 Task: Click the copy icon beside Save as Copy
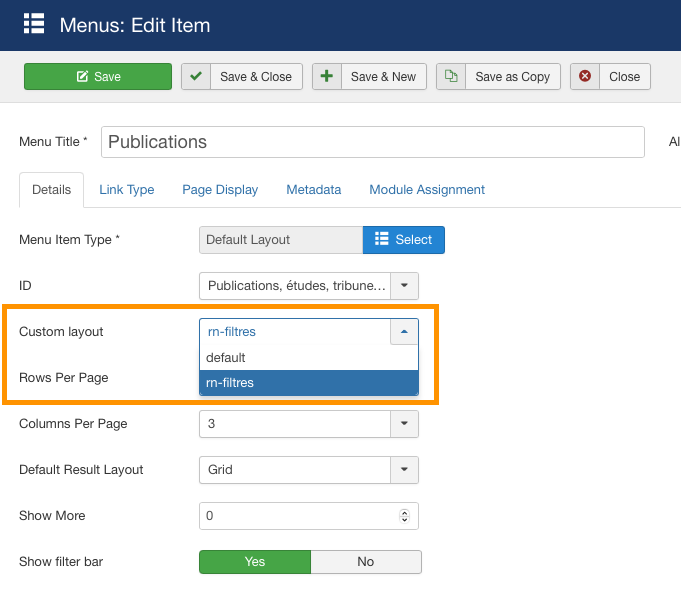coord(451,77)
